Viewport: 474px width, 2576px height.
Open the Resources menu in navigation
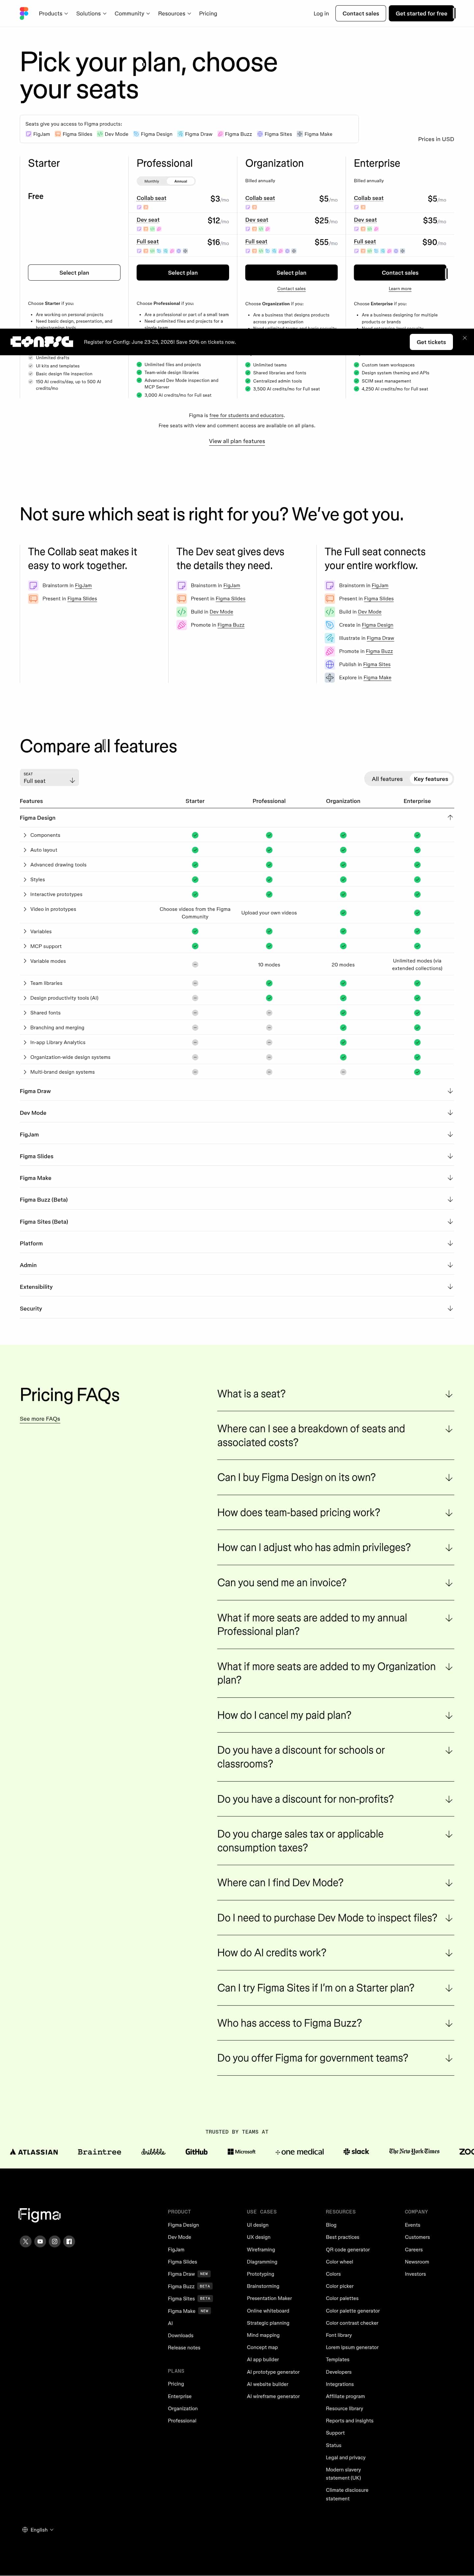174,14
